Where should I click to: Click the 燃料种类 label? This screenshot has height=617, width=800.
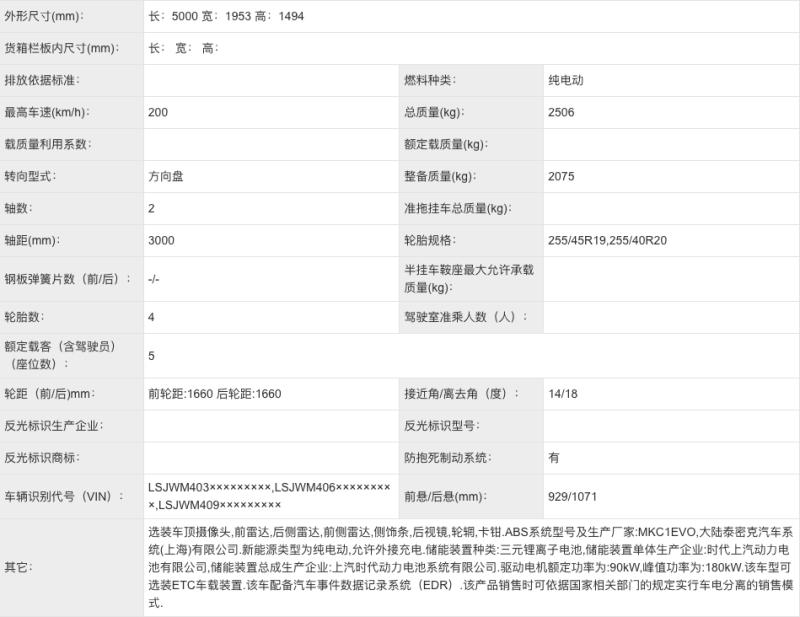click(x=430, y=80)
